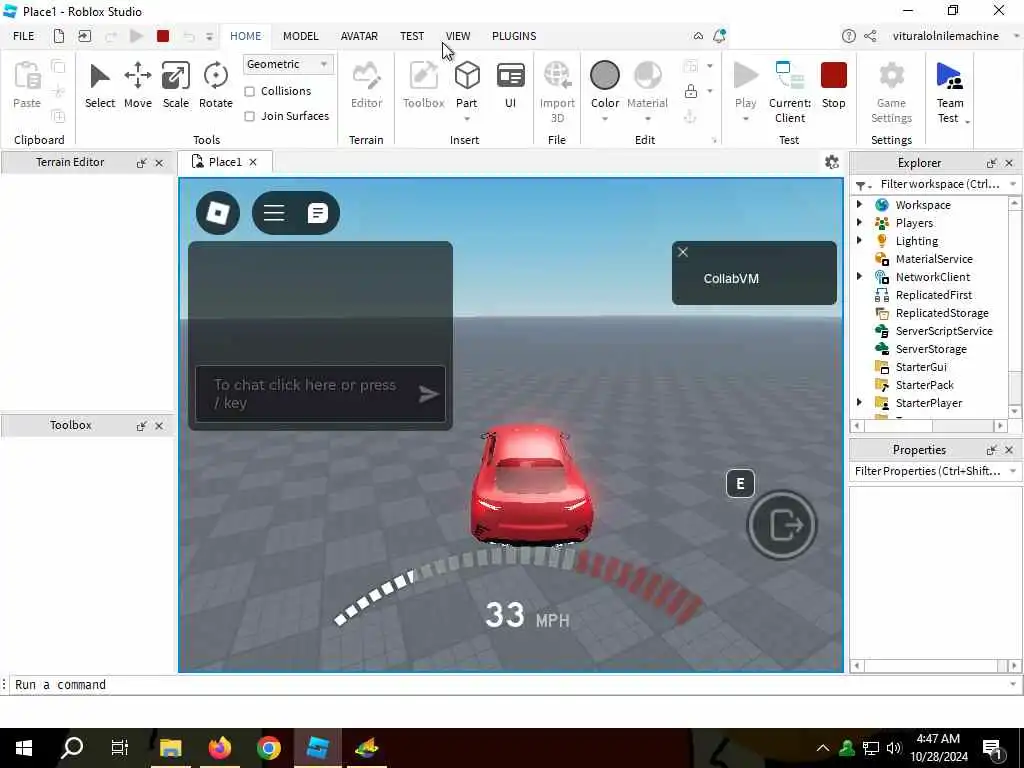
Task: Expand the Lighting tree node
Action: [859, 240]
